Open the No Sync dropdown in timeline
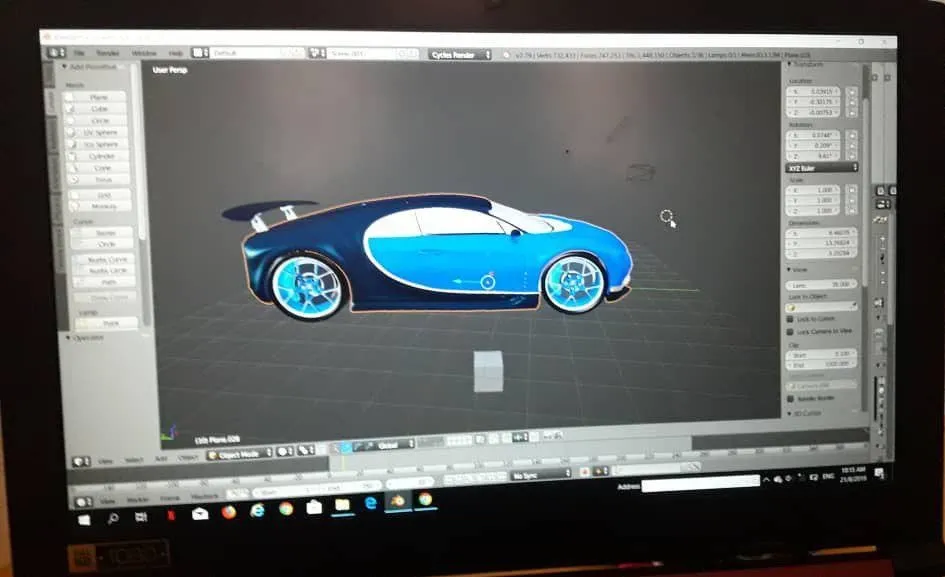Image resolution: width=945 pixels, height=577 pixels. [541, 476]
